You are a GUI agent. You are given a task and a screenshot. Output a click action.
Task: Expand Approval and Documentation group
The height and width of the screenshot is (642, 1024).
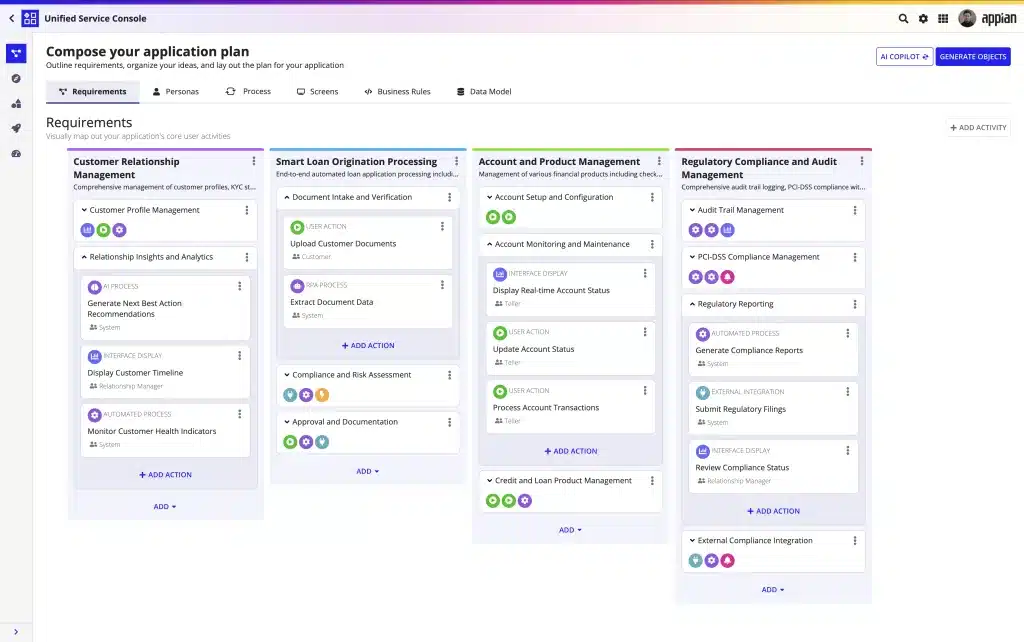click(287, 422)
